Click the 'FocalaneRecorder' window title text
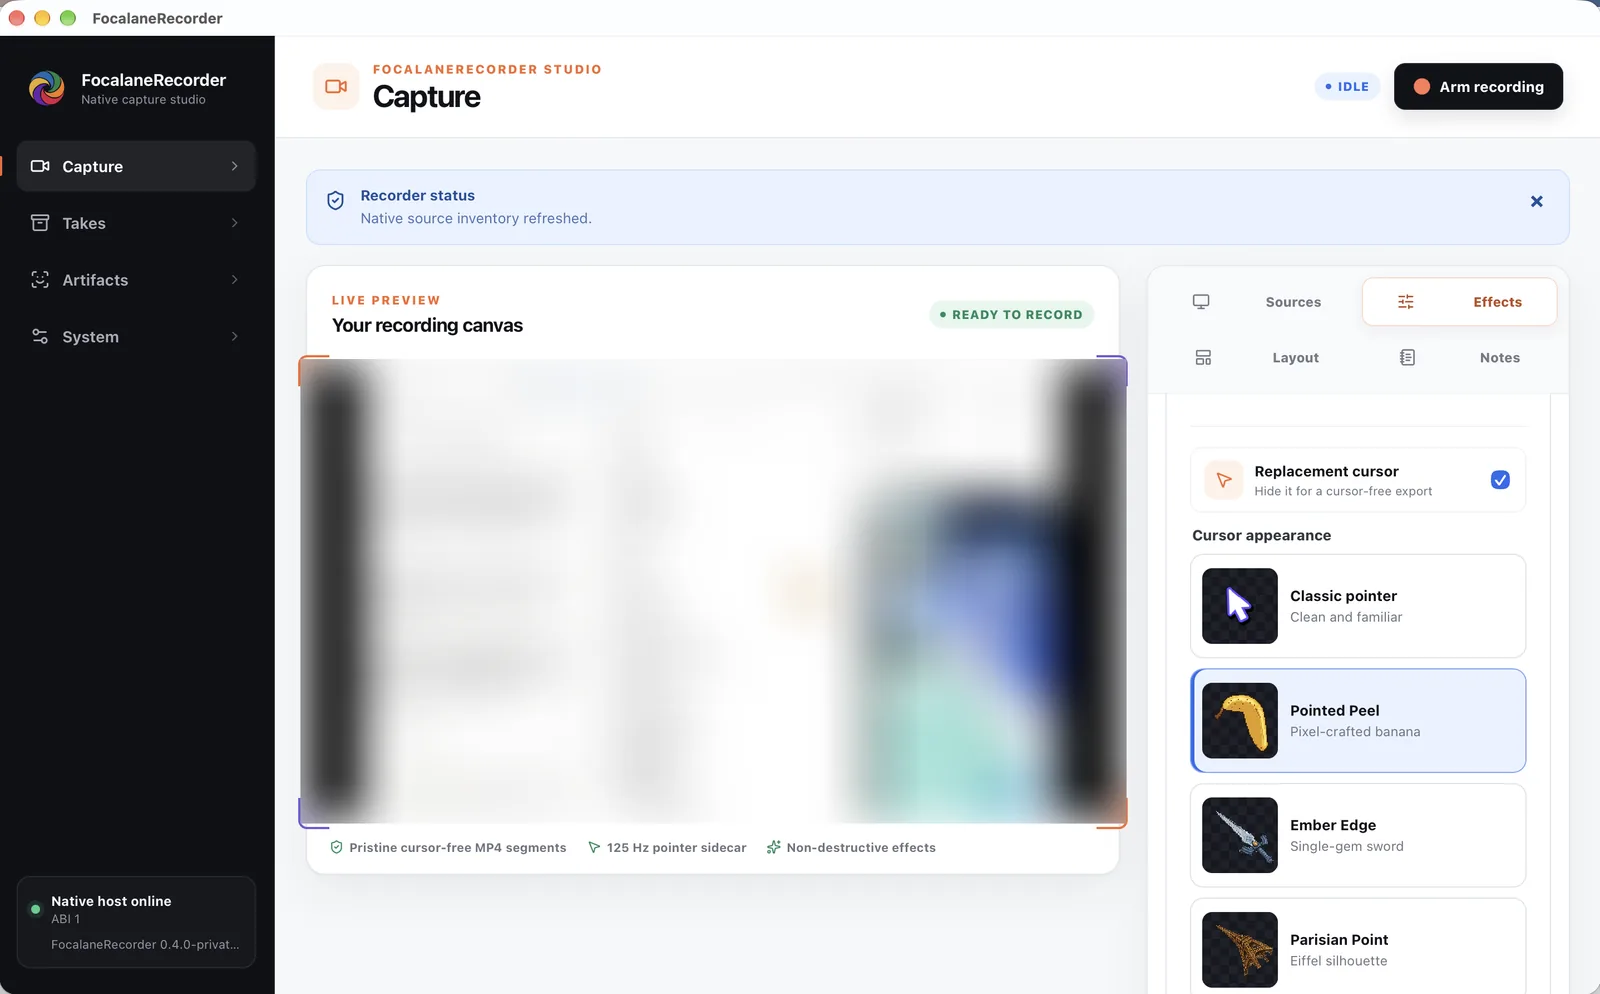Image resolution: width=1600 pixels, height=994 pixels. 157,18
